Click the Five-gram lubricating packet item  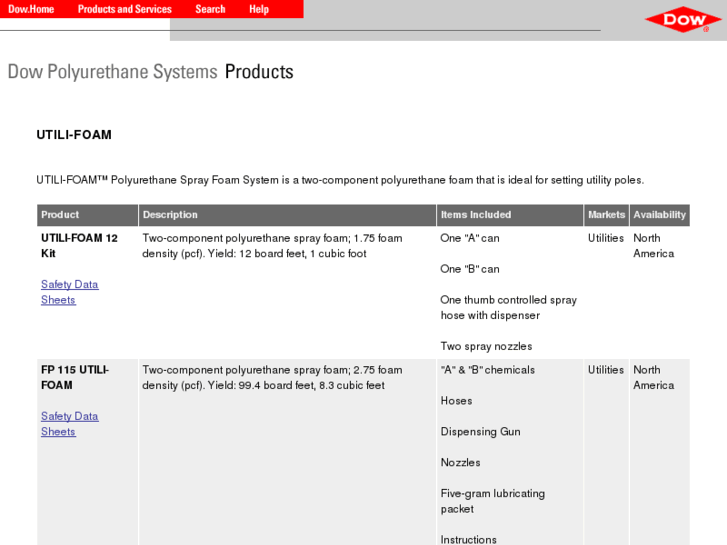point(492,501)
